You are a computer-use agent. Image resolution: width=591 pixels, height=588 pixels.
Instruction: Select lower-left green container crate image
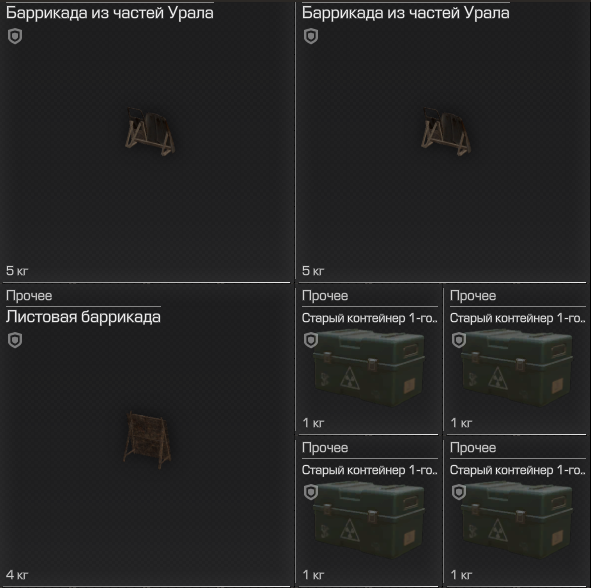click(x=369, y=520)
